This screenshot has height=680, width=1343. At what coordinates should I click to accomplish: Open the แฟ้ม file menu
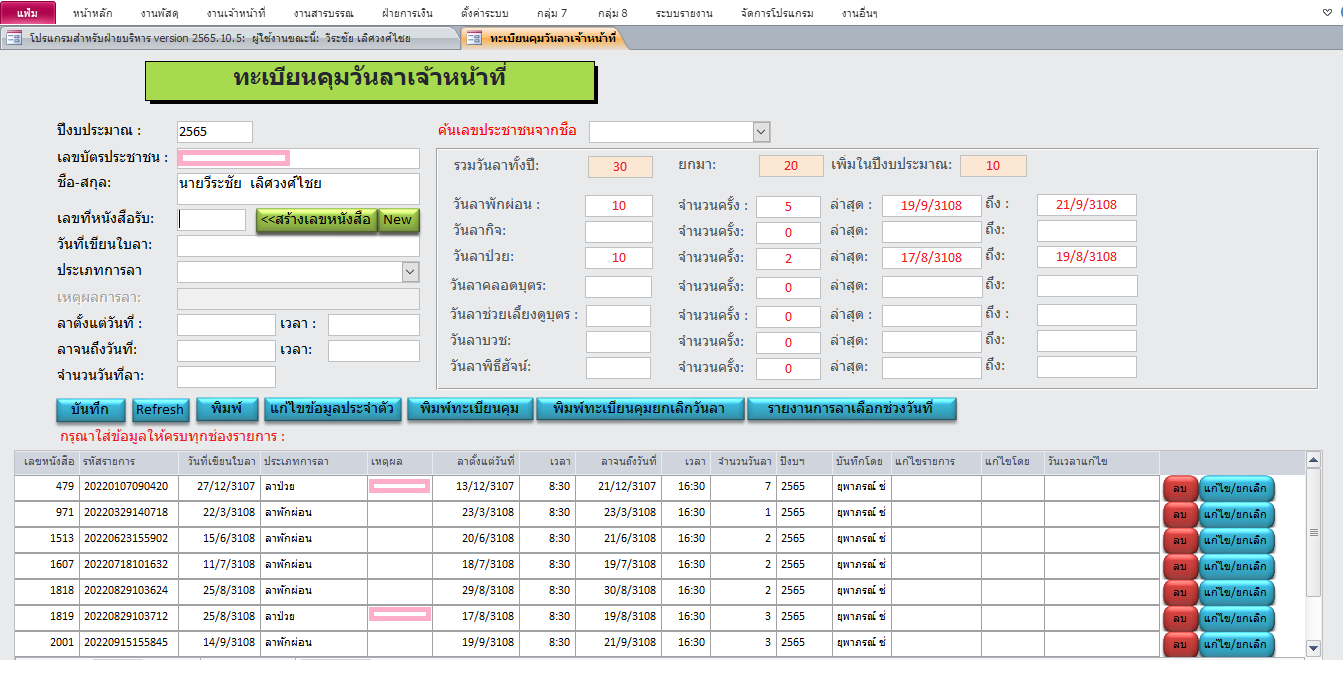point(28,13)
